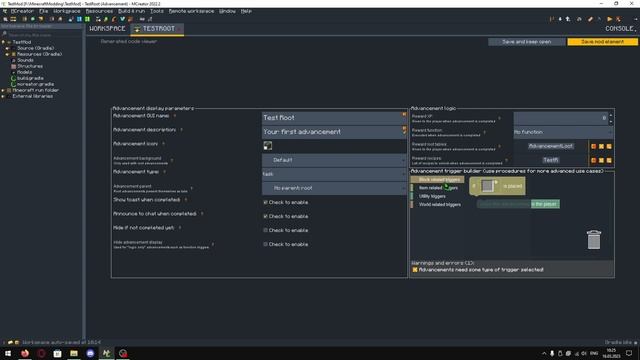Select the advancement icon slot

(267, 146)
